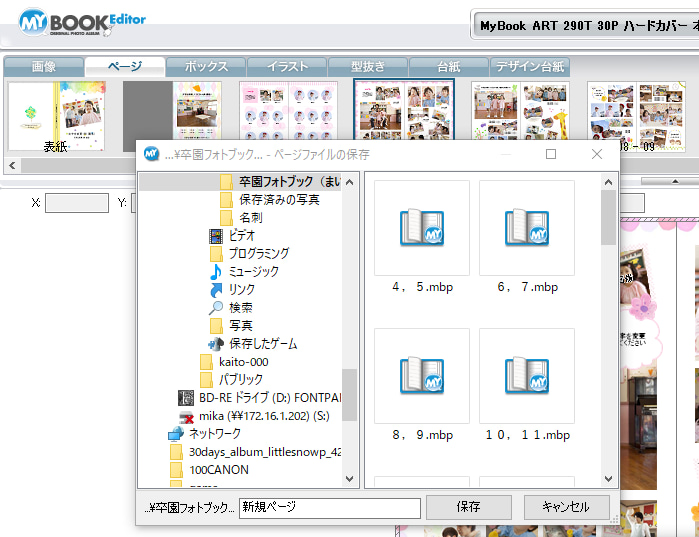
Task: Switch to the ボックス tab
Action: pos(206,67)
